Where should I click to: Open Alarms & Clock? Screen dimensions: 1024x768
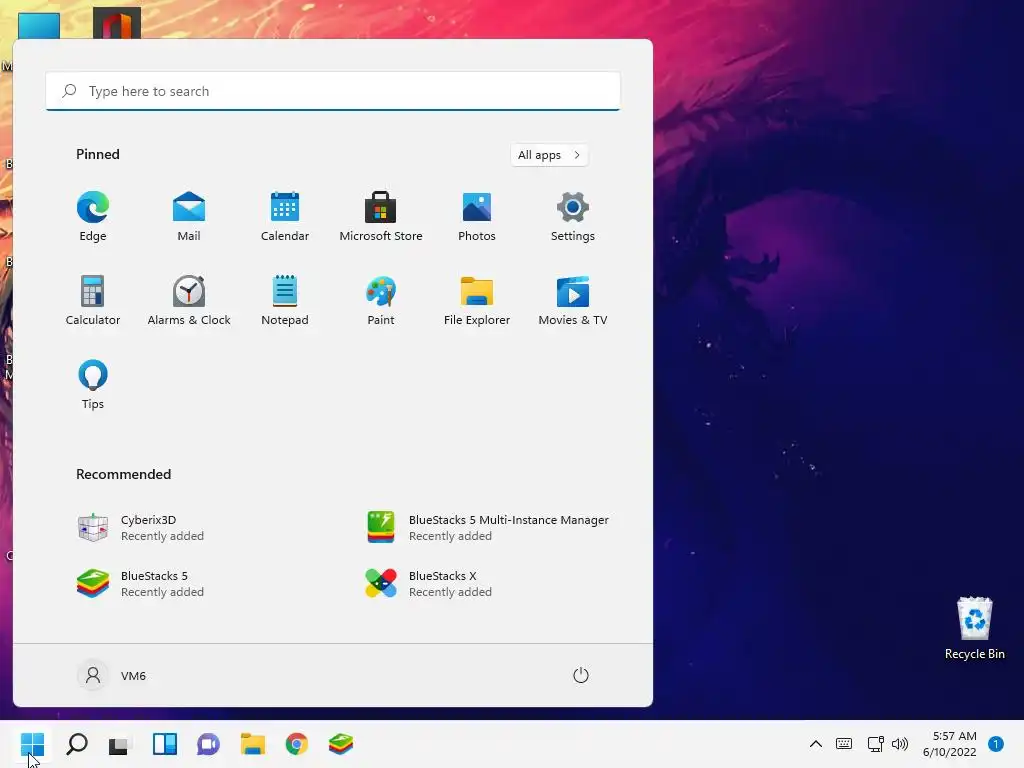(189, 300)
